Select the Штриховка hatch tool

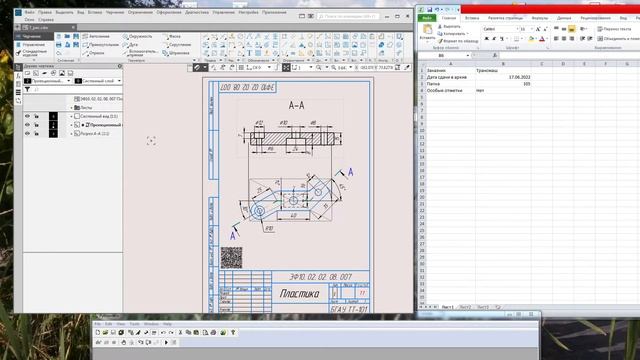[176, 53]
